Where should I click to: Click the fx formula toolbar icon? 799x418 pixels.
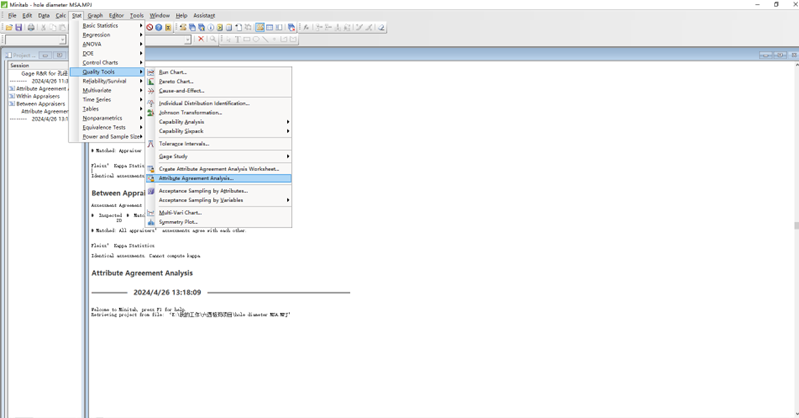tap(306, 28)
